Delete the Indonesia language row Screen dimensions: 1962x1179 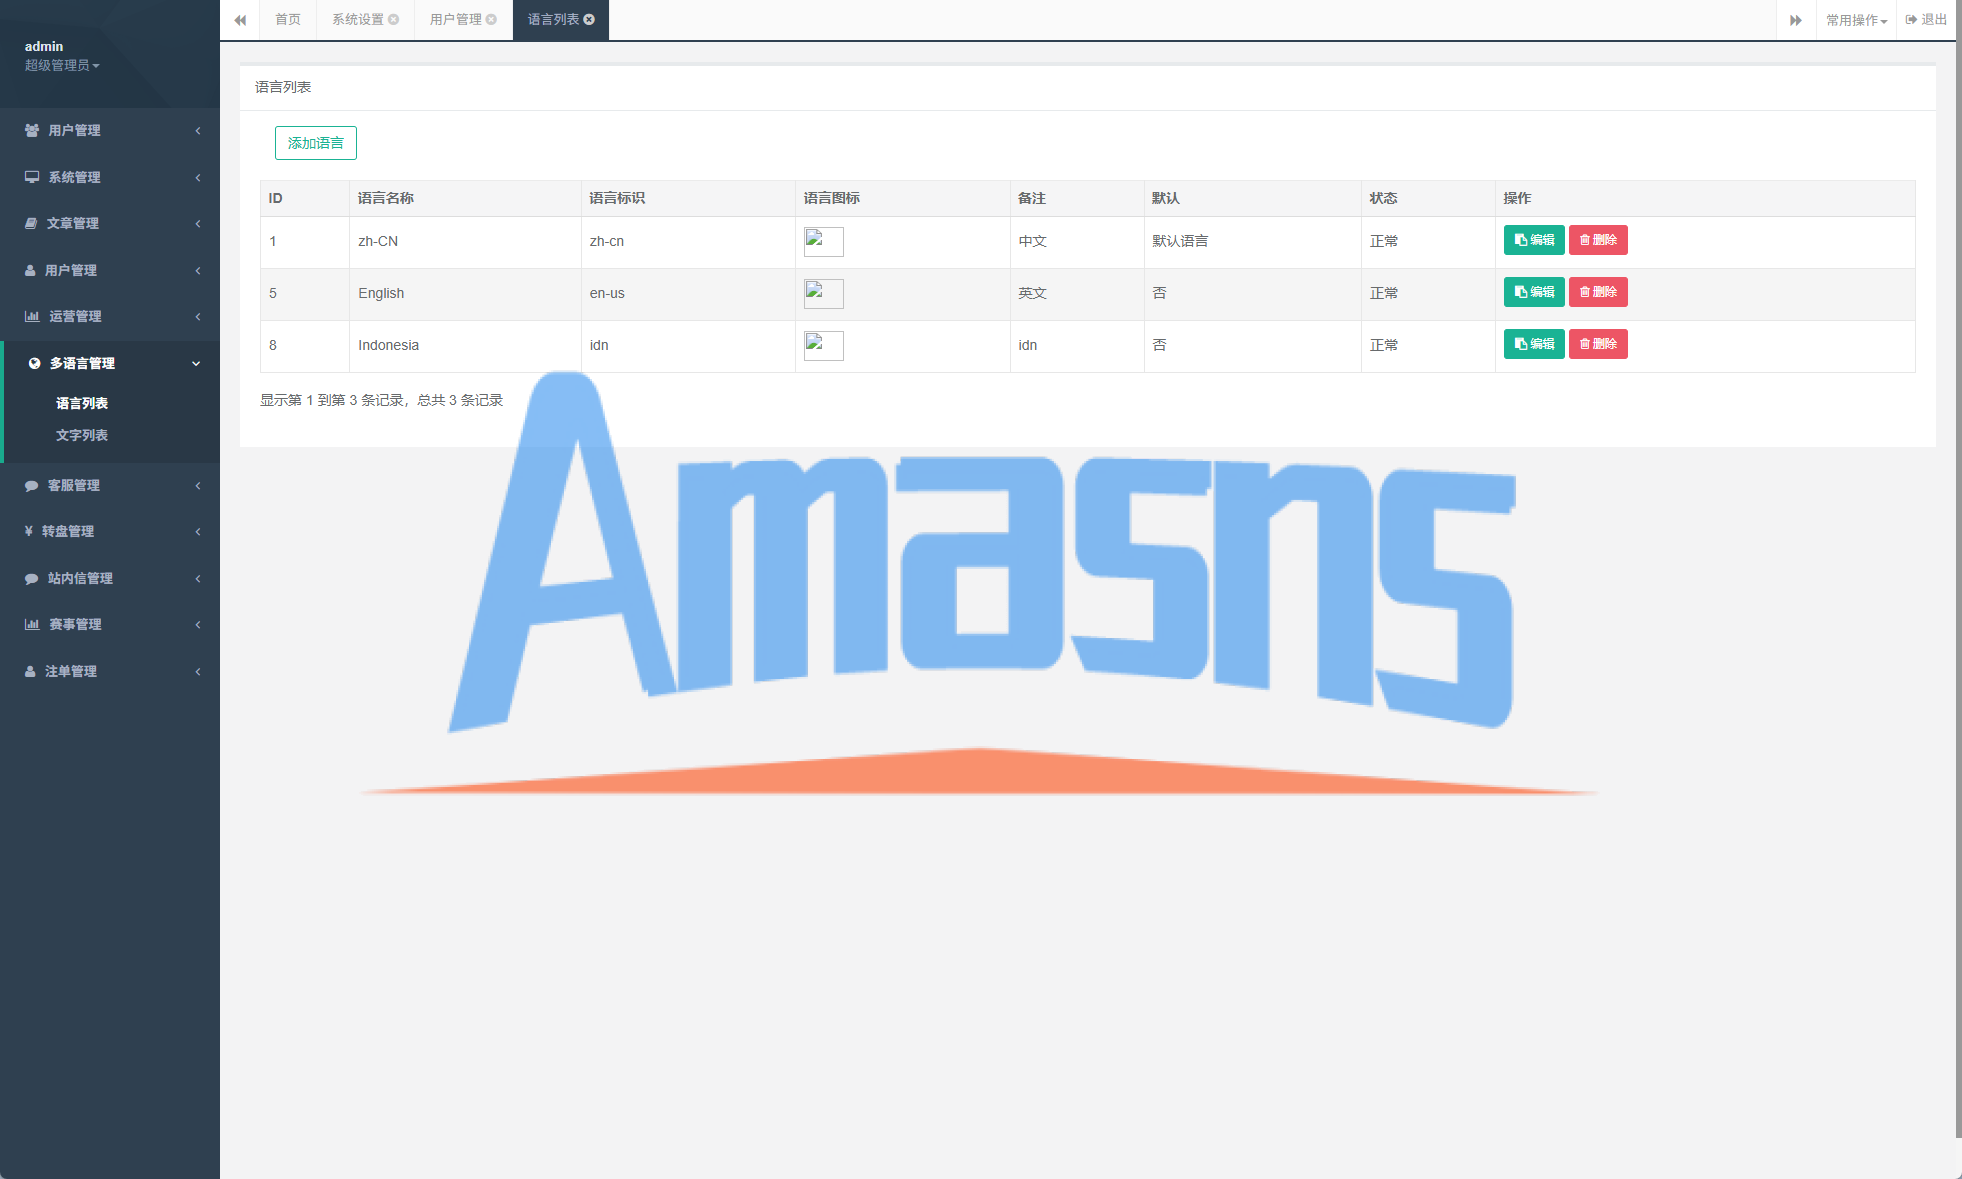pos(1597,344)
